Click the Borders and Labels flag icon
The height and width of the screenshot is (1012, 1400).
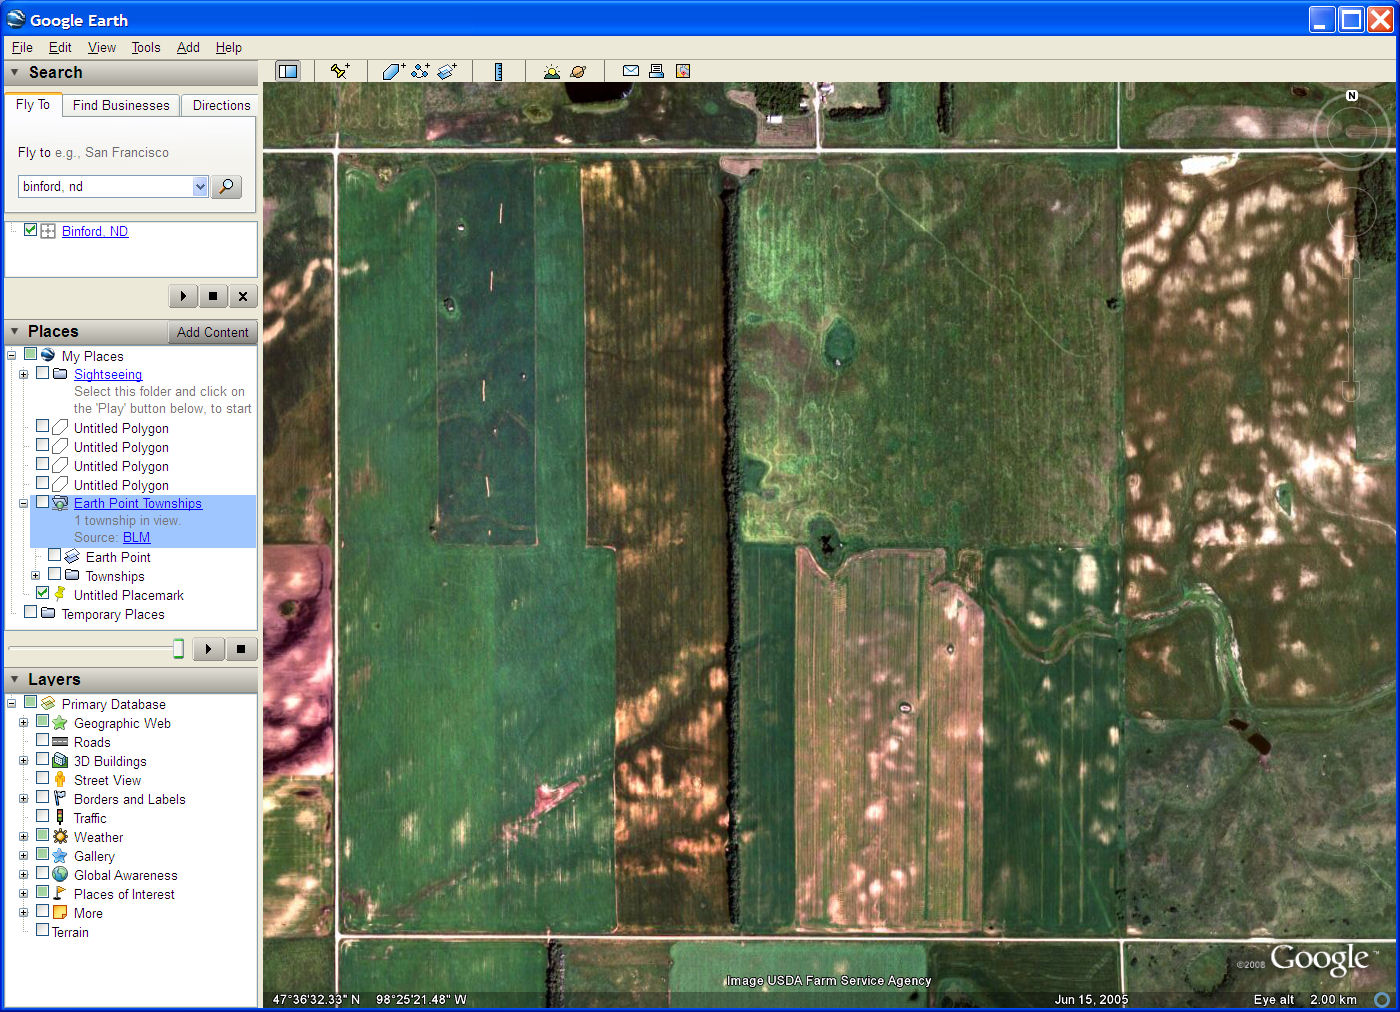pyautogui.click(x=60, y=799)
